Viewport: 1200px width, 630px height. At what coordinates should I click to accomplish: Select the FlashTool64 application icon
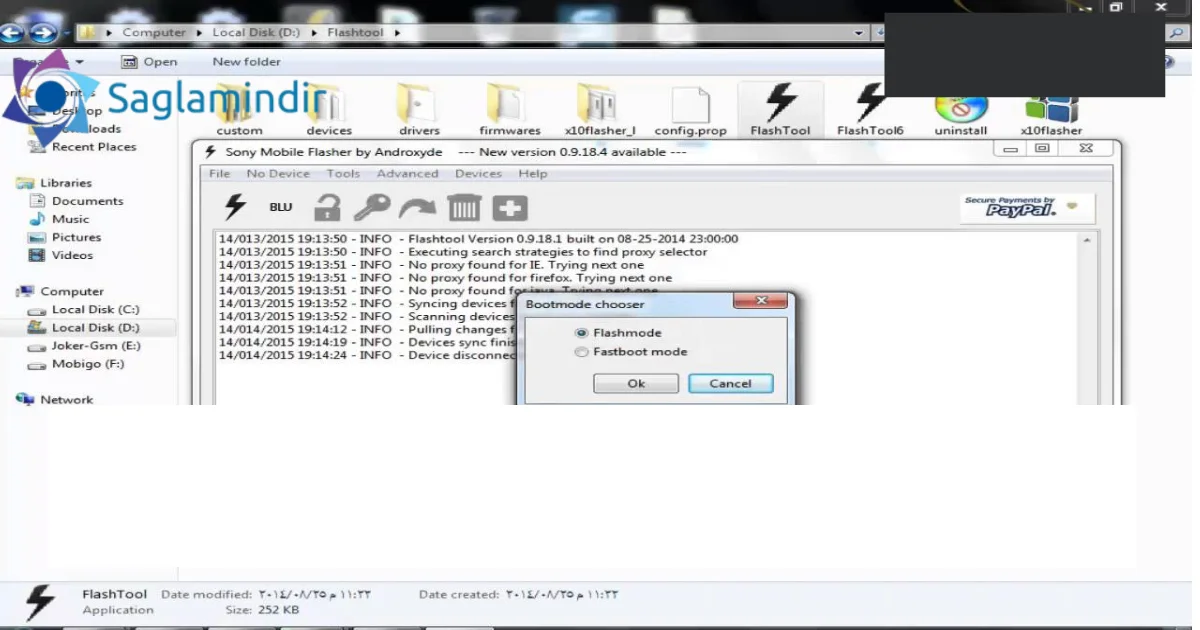pyautogui.click(x=870, y=110)
